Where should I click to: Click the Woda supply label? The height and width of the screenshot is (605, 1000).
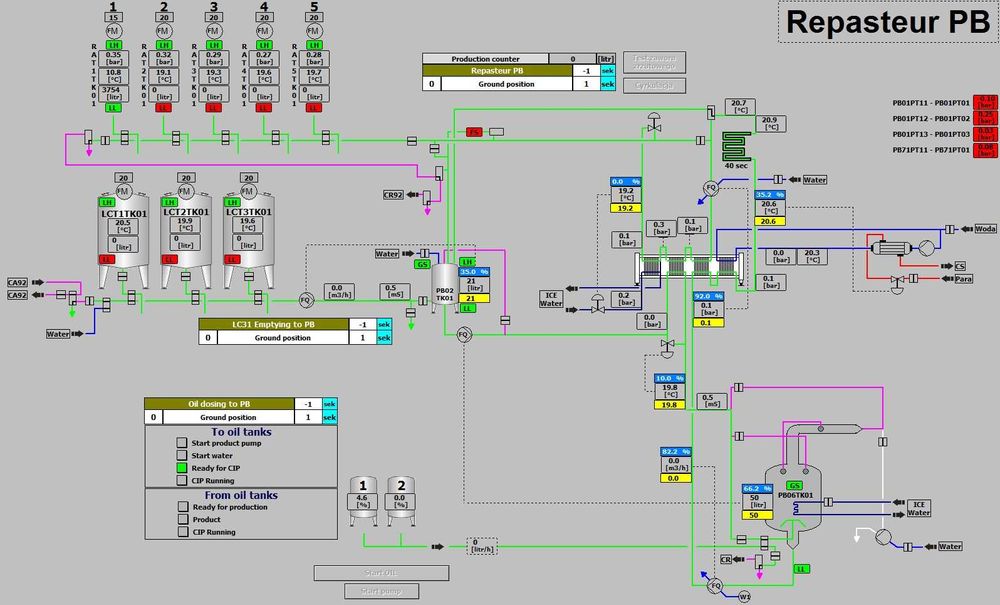coord(985,228)
